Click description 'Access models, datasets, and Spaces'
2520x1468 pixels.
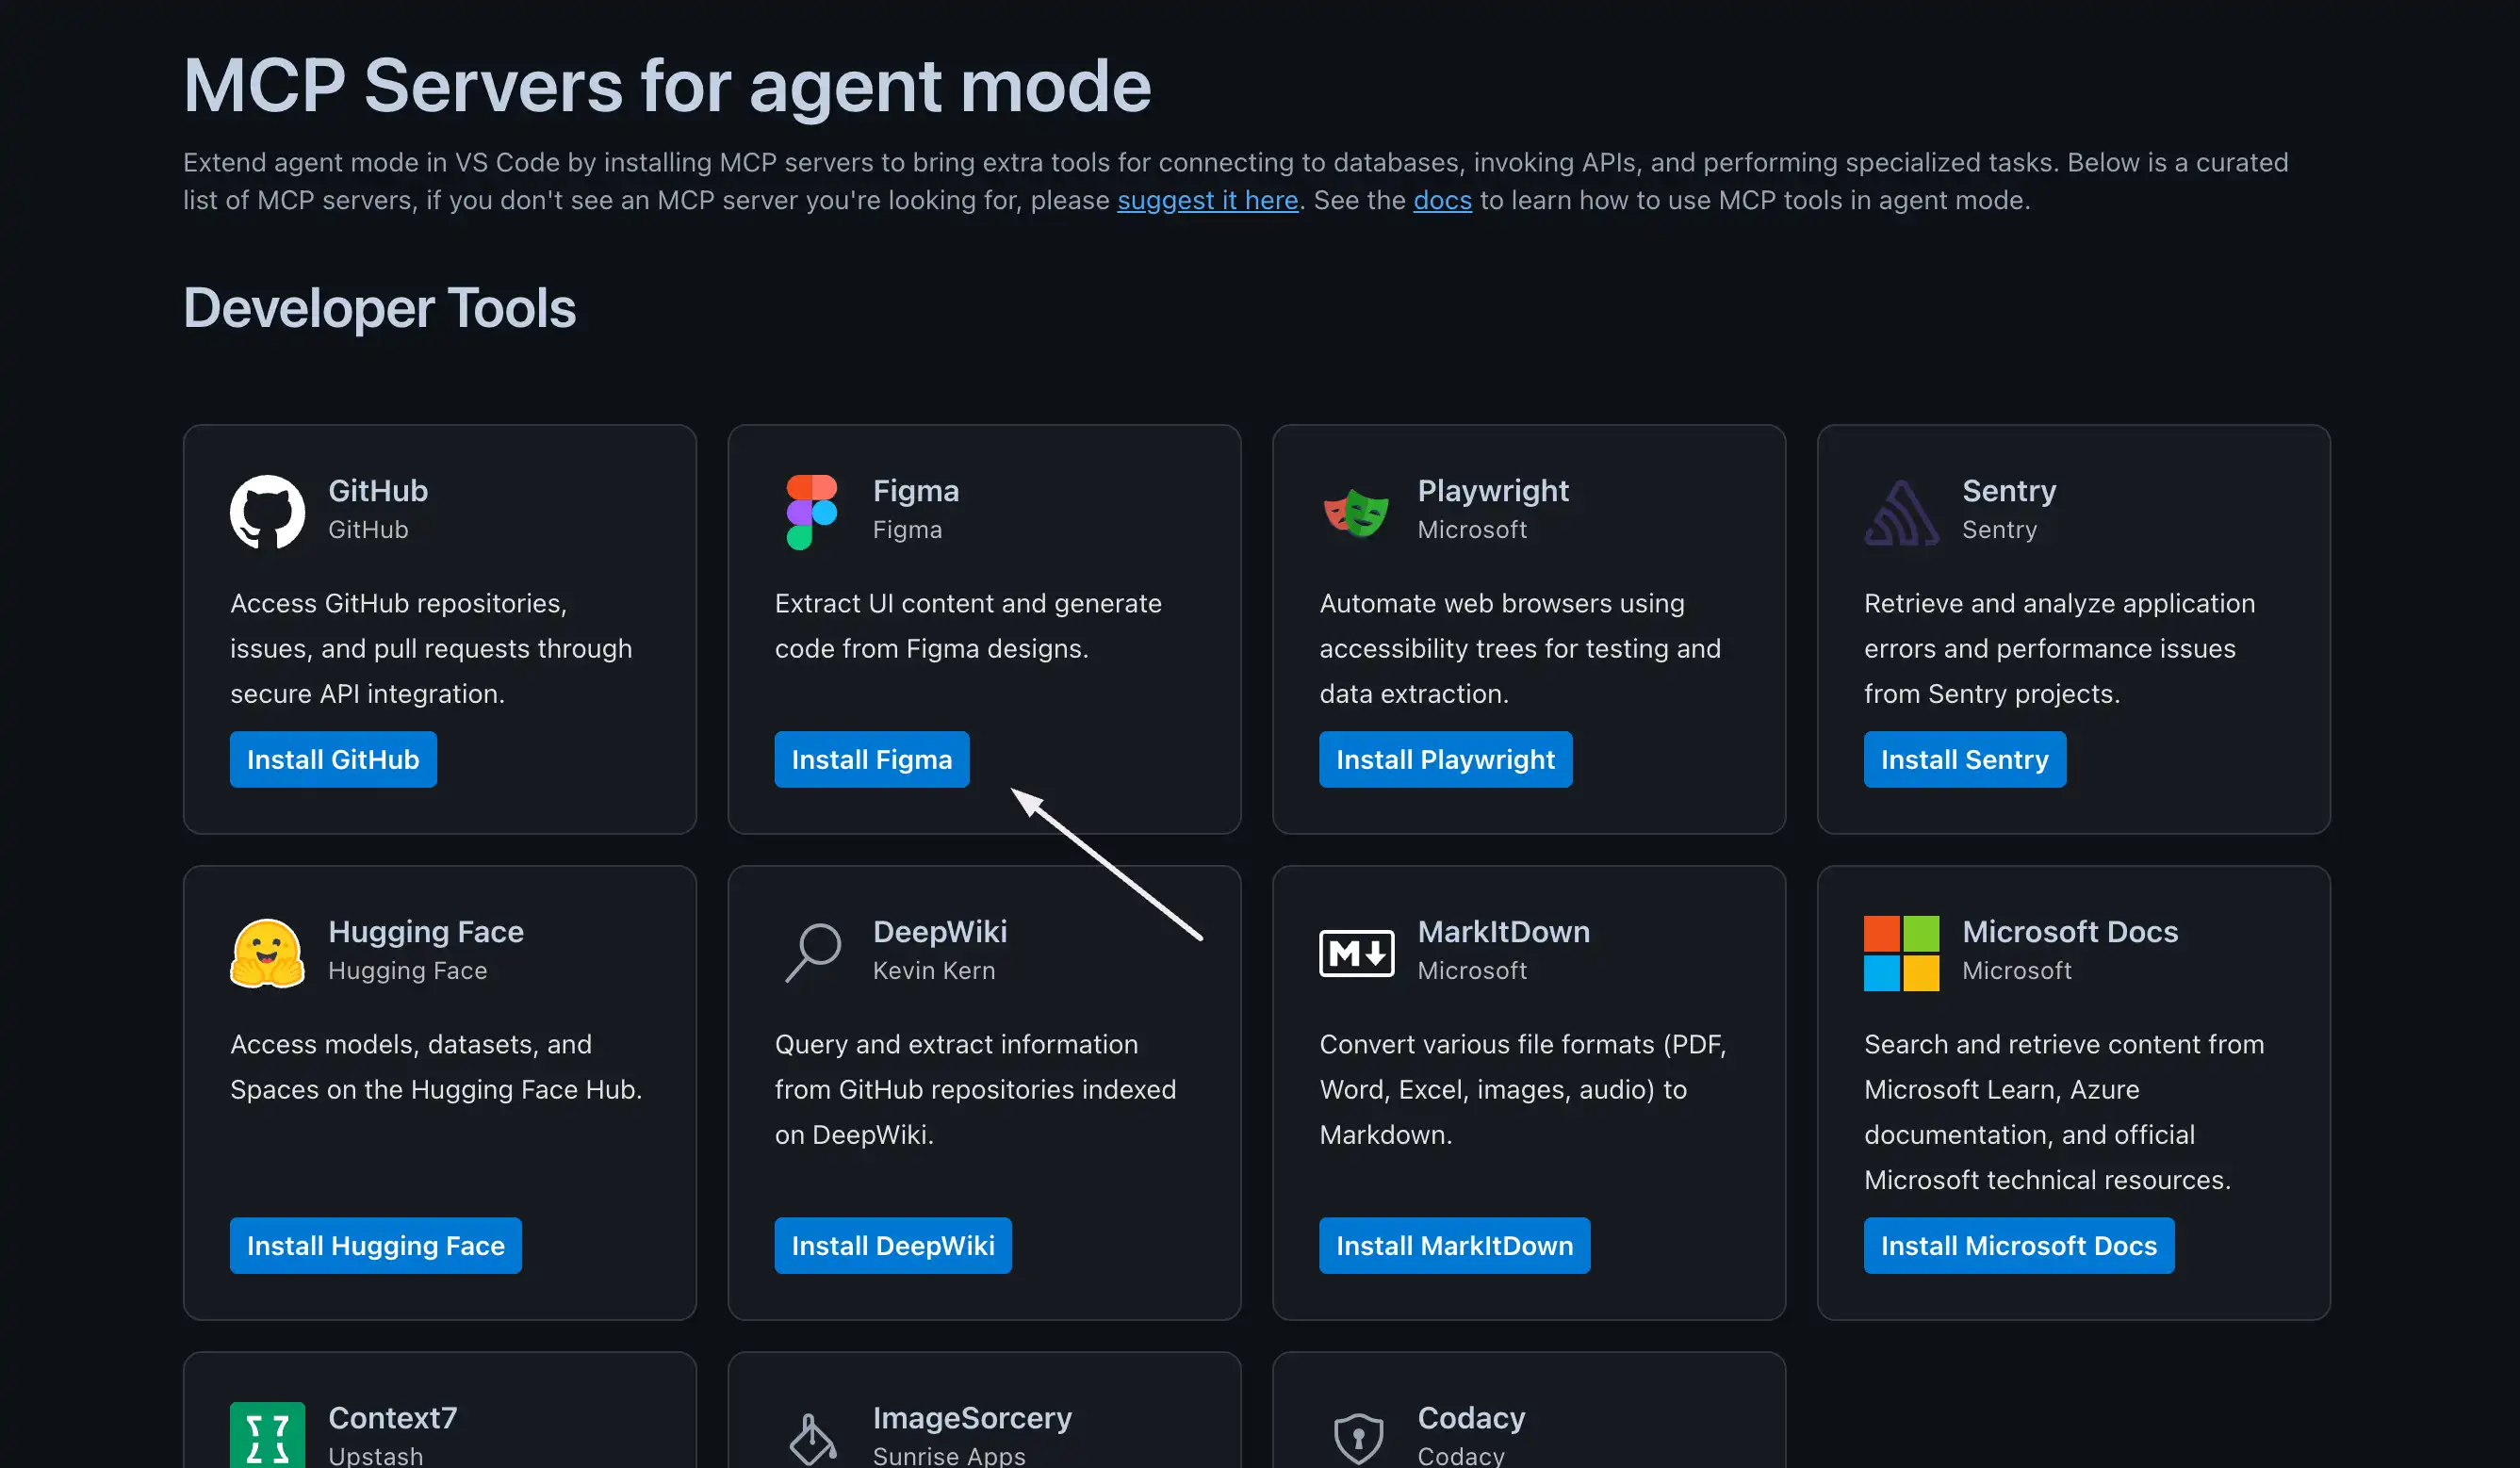(x=436, y=1067)
